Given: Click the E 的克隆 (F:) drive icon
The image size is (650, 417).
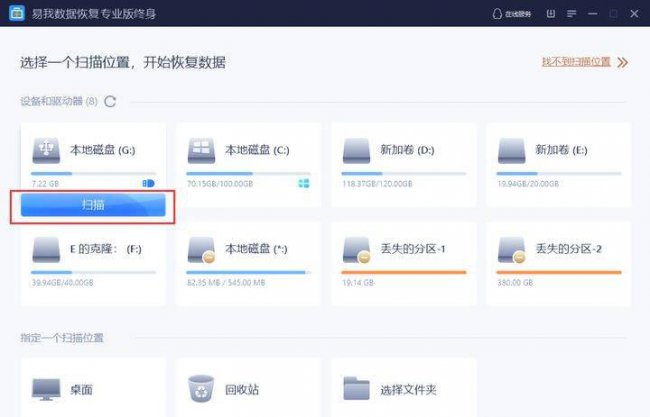Looking at the screenshot, I should pyautogui.click(x=46, y=250).
